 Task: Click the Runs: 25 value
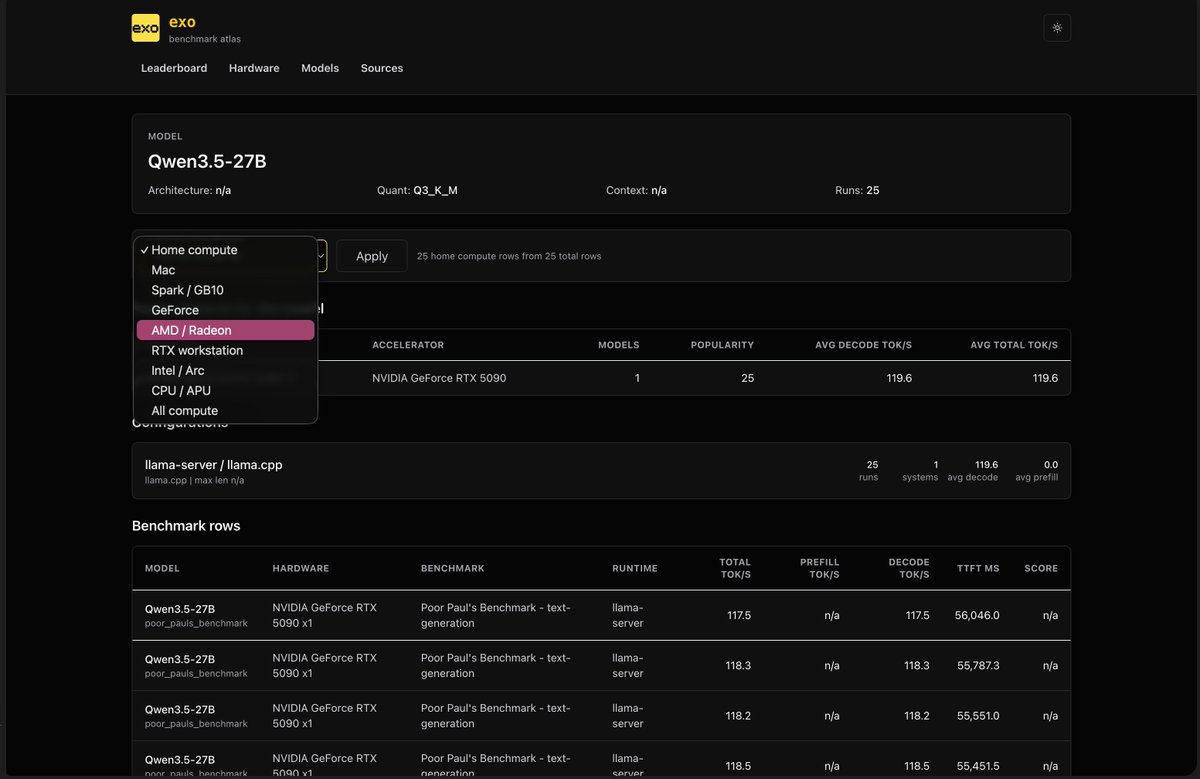point(858,190)
